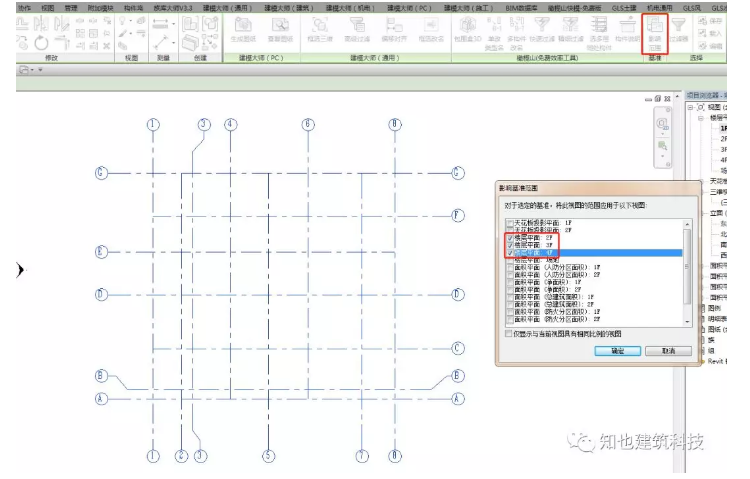
Task: Open the quick access toolbar dropdown arrow
Action: click(x=40, y=70)
